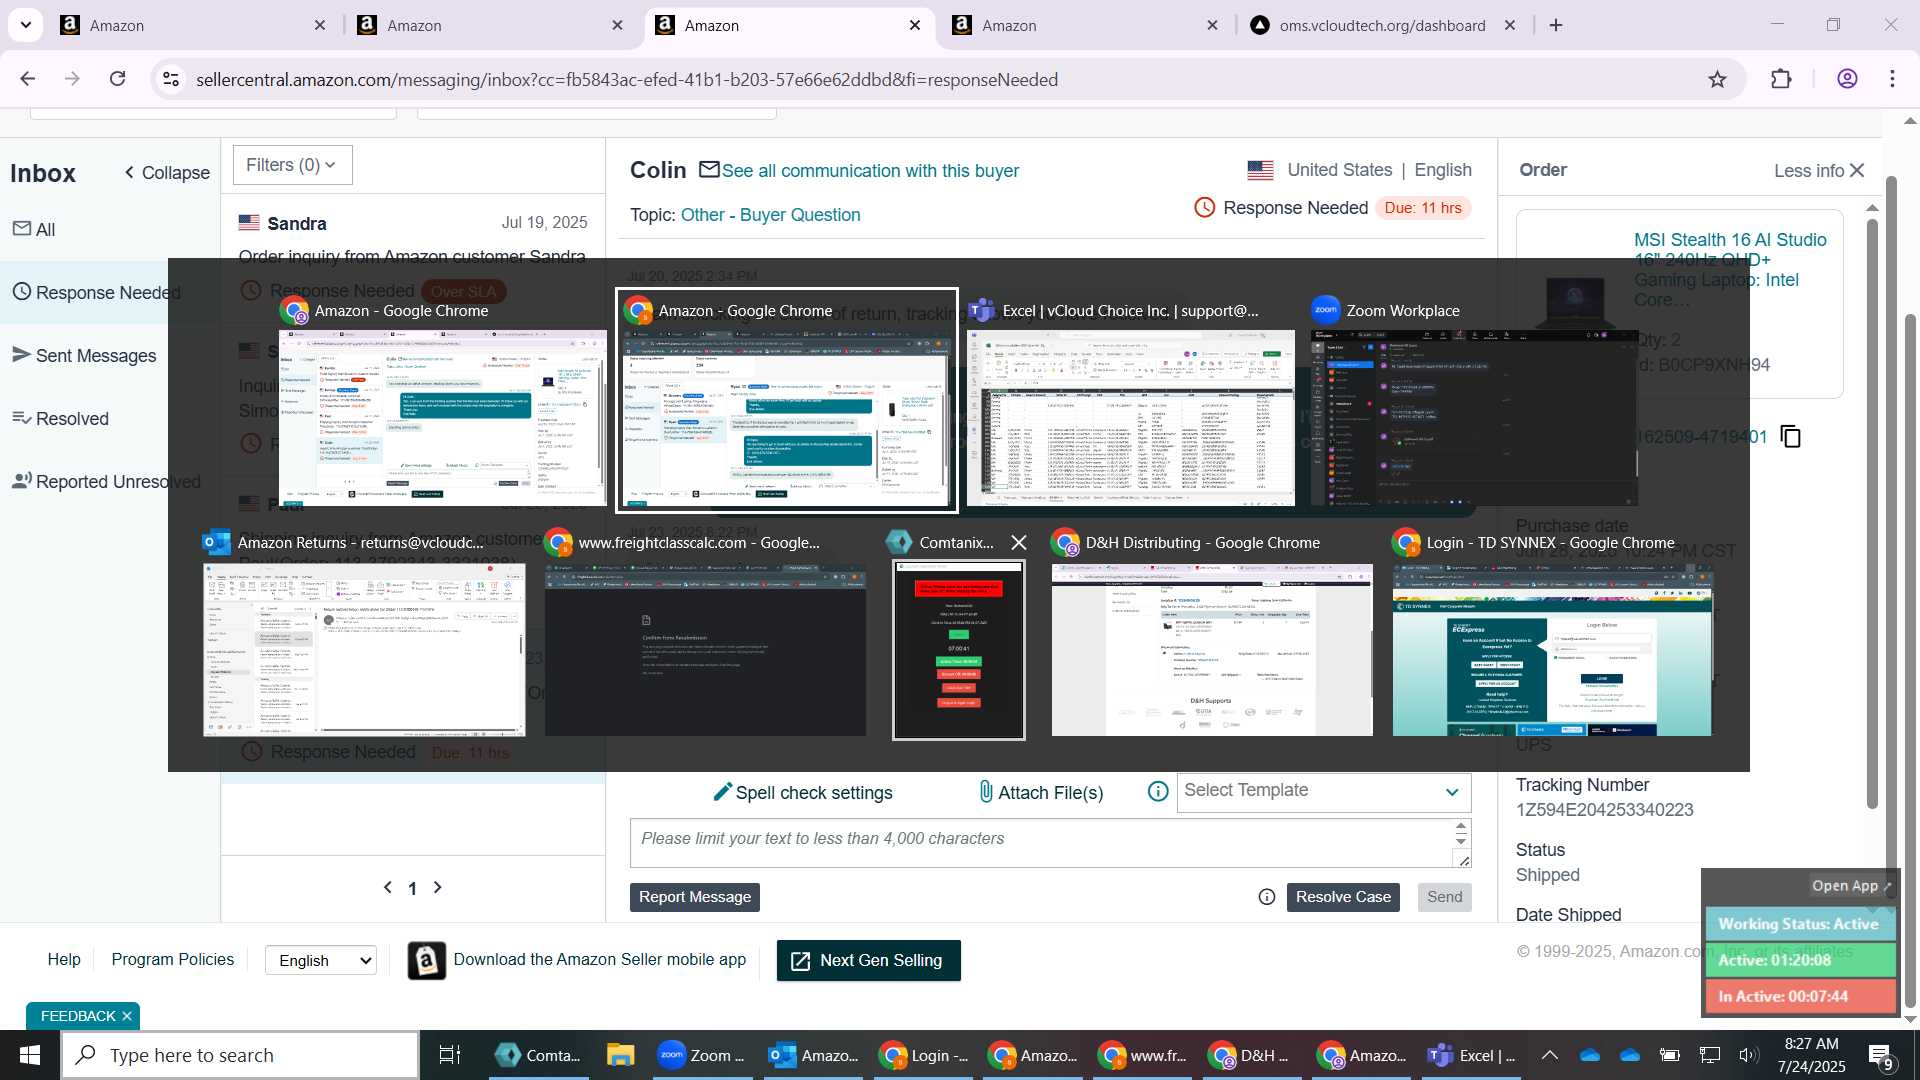View site information icon in address bar
This screenshot has height=1080, width=1920.
point(171,79)
